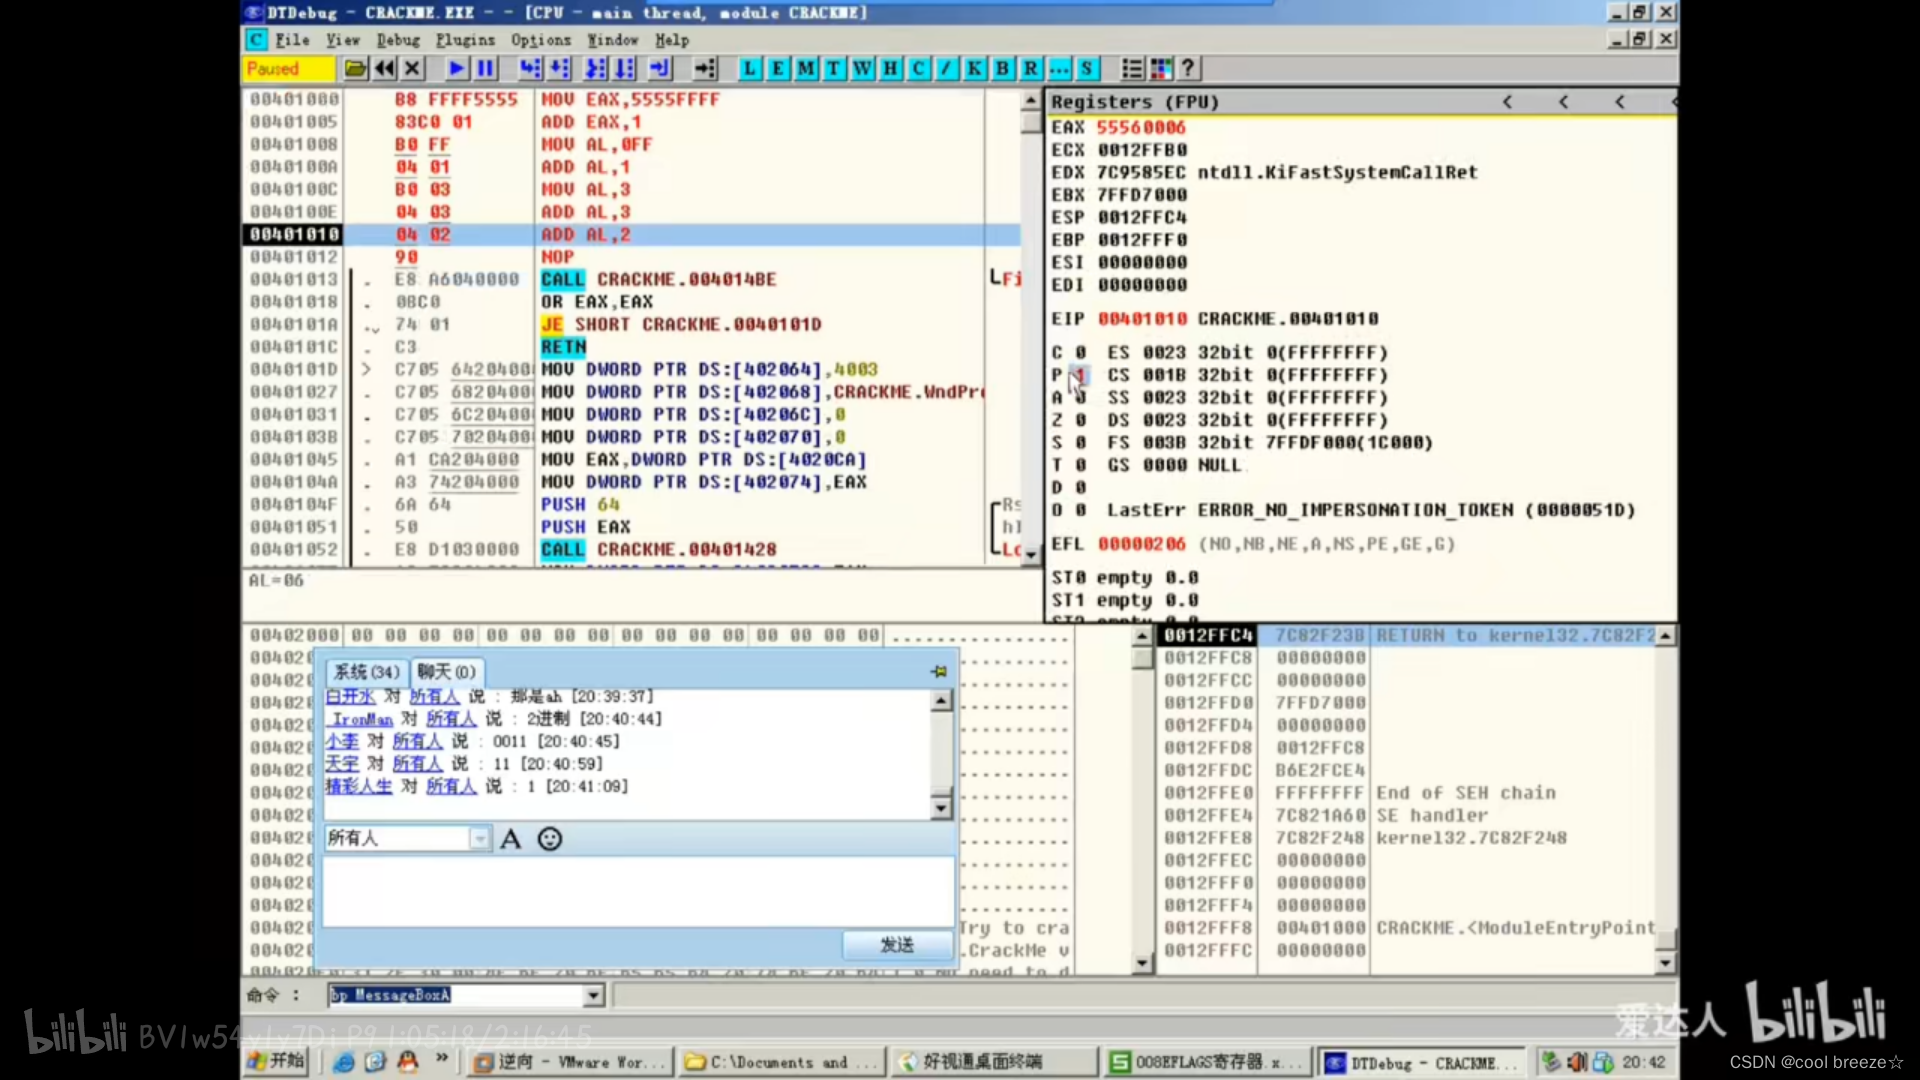The width and height of the screenshot is (1920, 1080).
Task: Run the program with the play icon
Action: [x=457, y=68]
